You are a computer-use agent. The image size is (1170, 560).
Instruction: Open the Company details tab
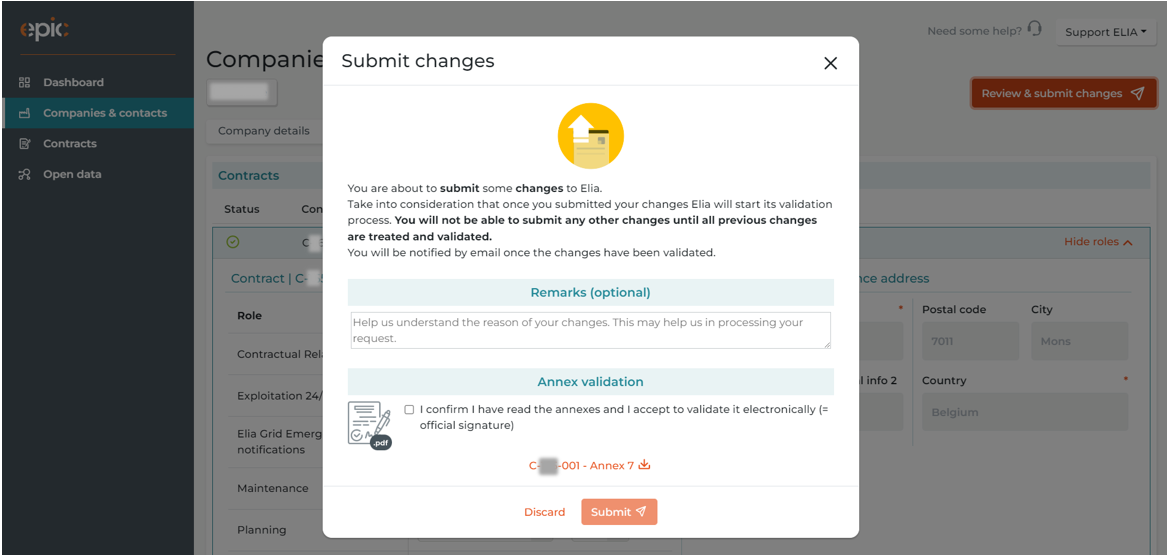[x=263, y=131]
